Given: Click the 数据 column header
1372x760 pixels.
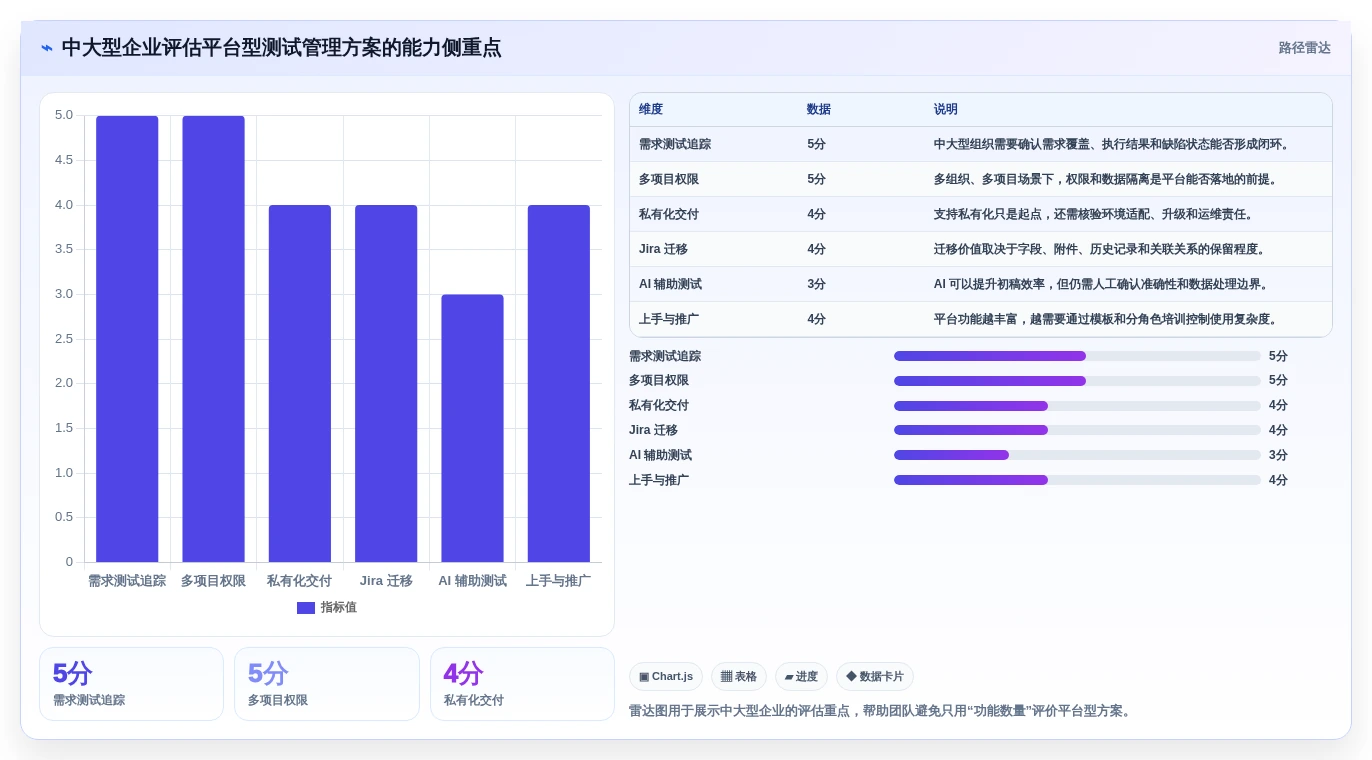Looking at the screenshot, I should tap(819, 110).
